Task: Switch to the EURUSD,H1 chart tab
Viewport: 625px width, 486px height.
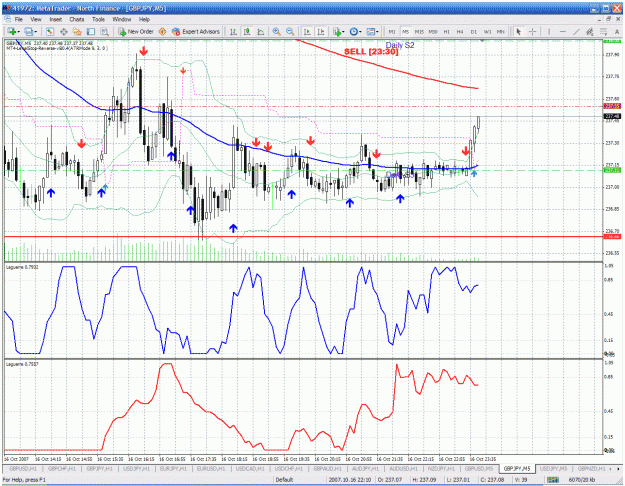Action: pyautogui.click(x=211, y=469)
